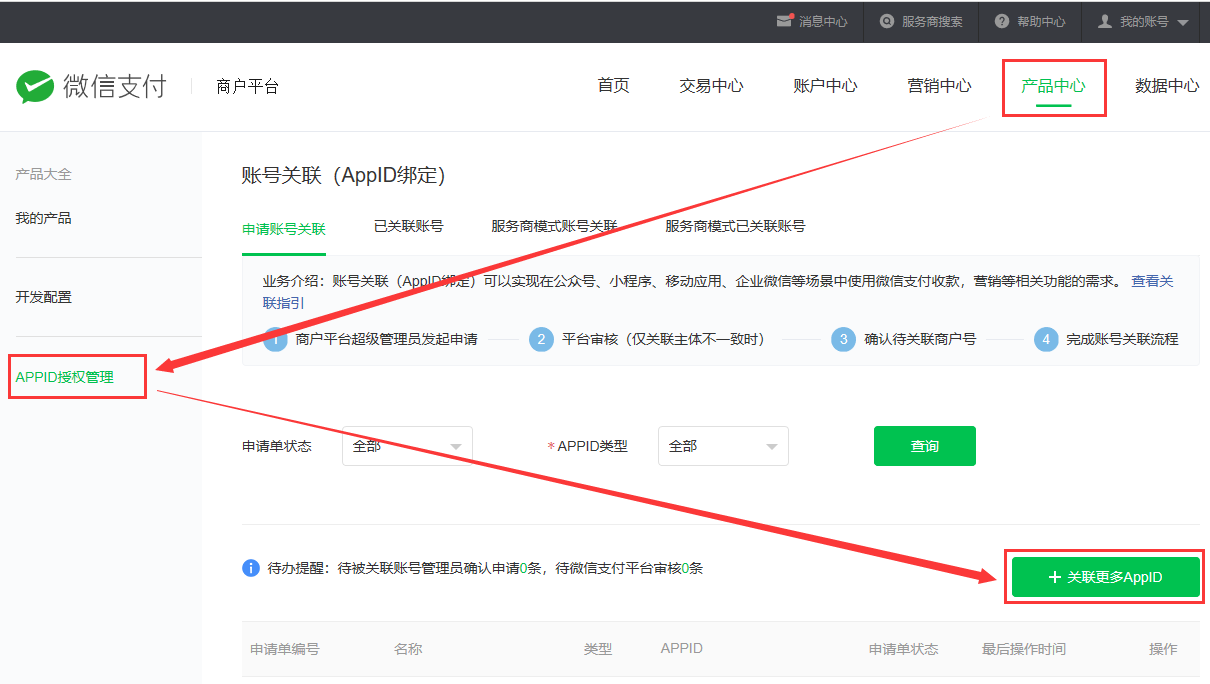This screenshot has width=1210, height=684.
Task: Click the blue info reminder icon
Action: [x=251, y=568]
